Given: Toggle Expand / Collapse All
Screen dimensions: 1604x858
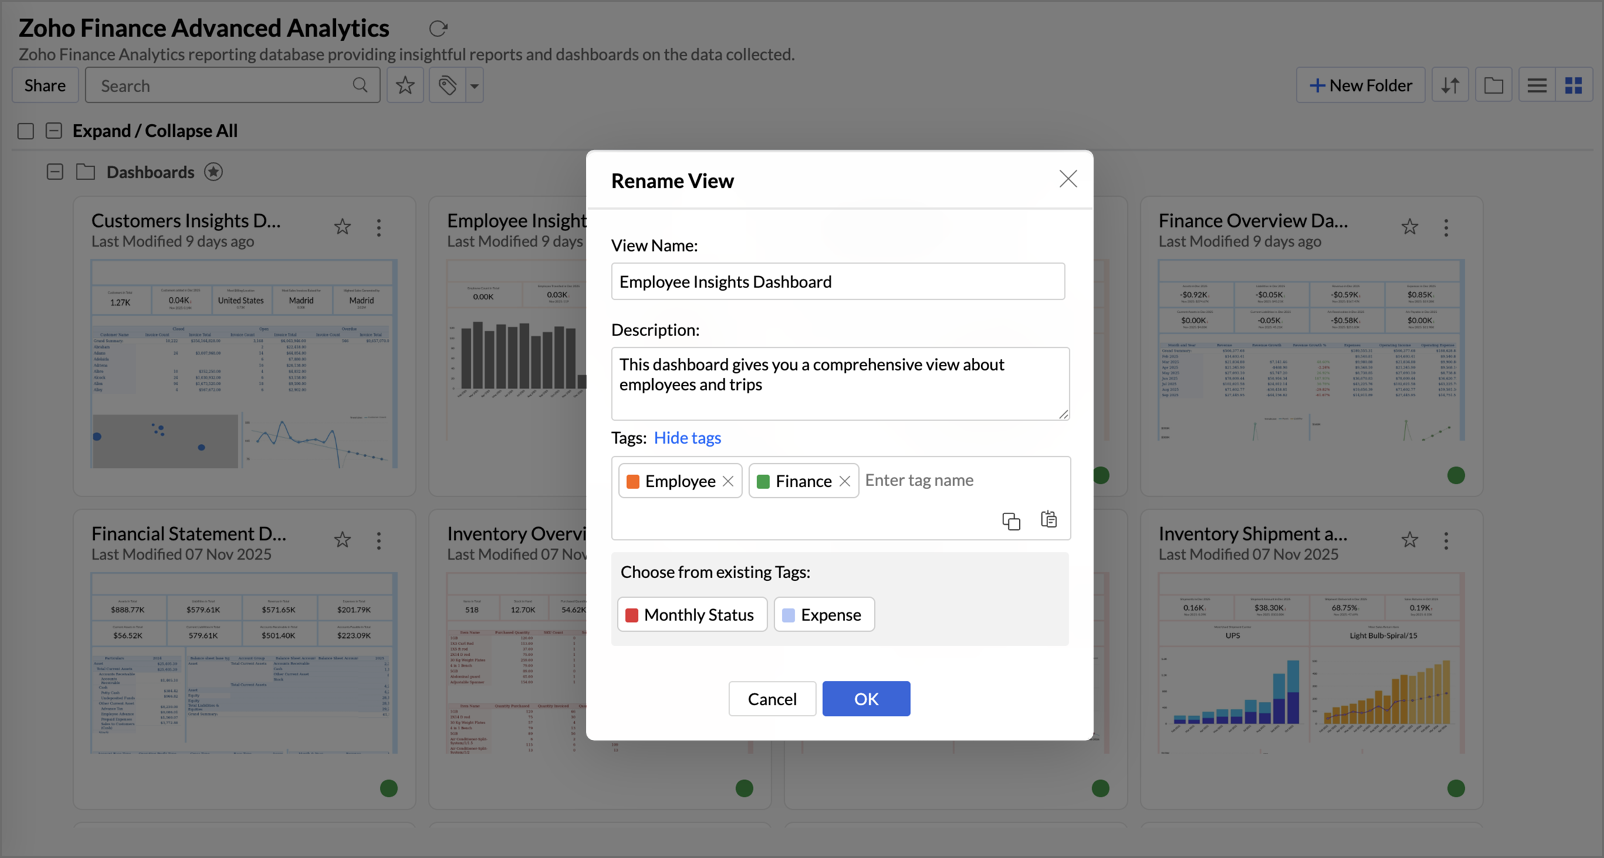Looking at the screenshot, I should [x=54, y=131].
